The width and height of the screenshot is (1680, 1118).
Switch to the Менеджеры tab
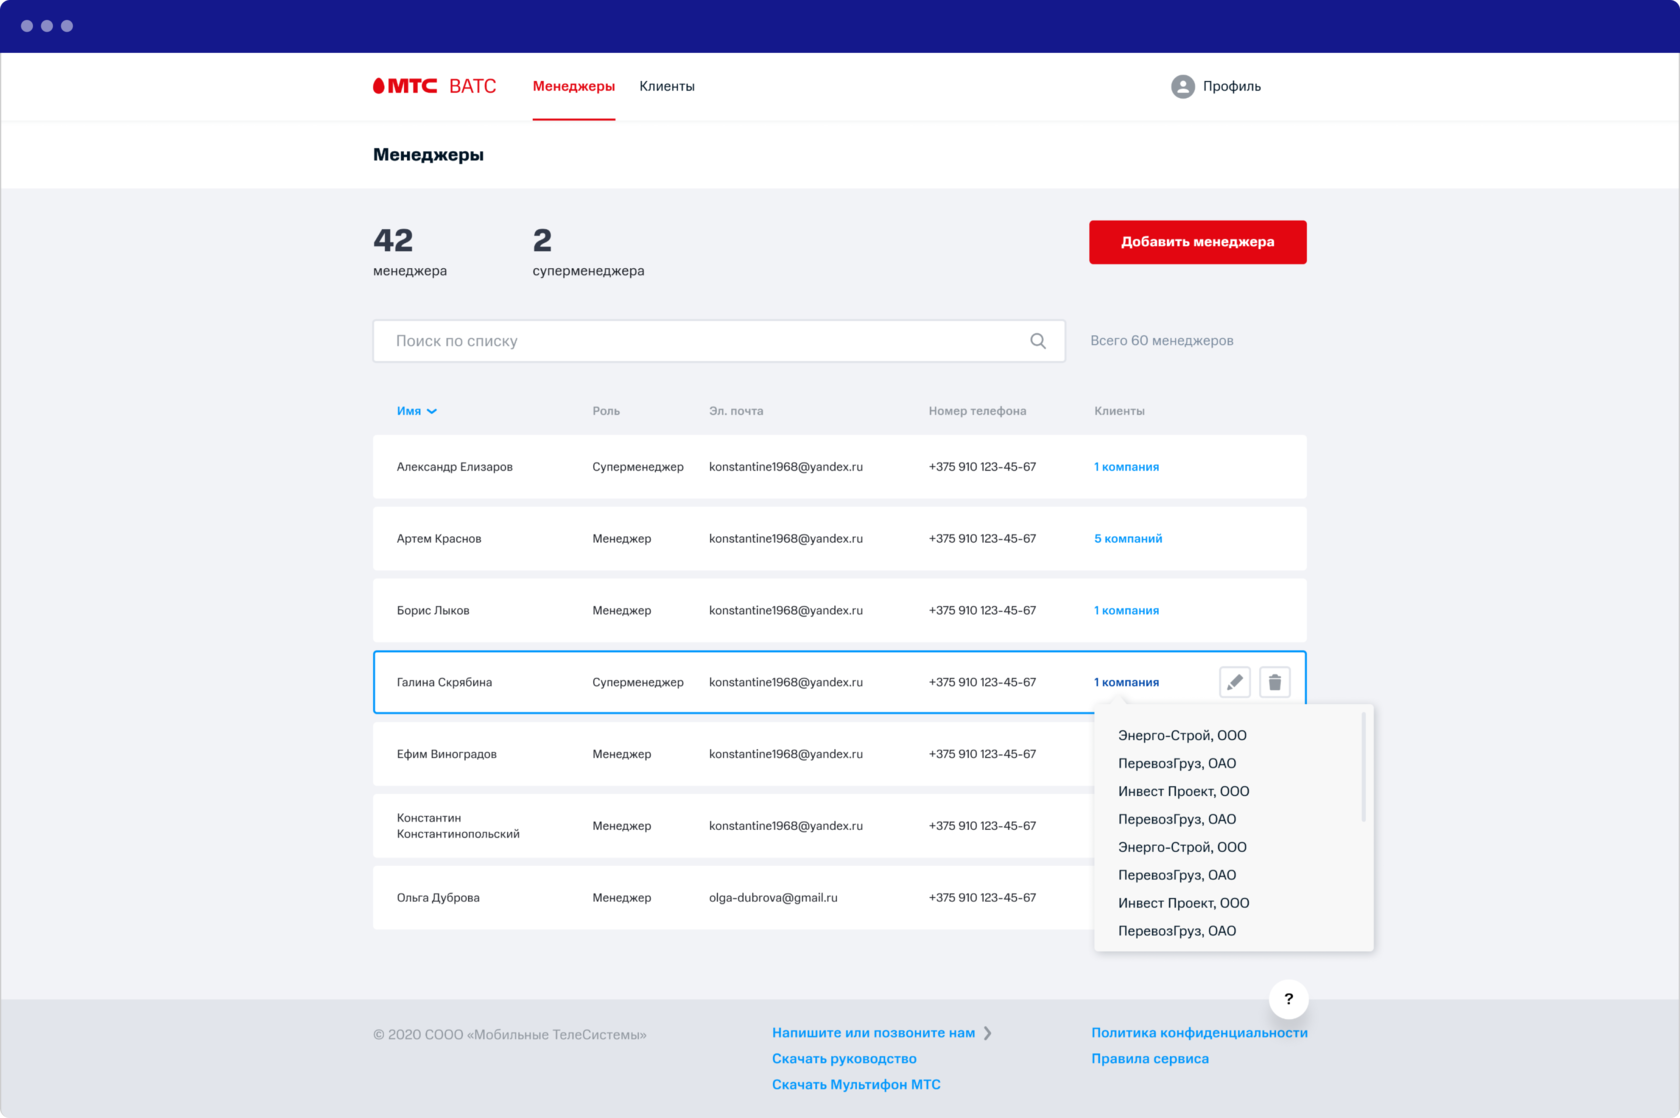tap(574, 86)
